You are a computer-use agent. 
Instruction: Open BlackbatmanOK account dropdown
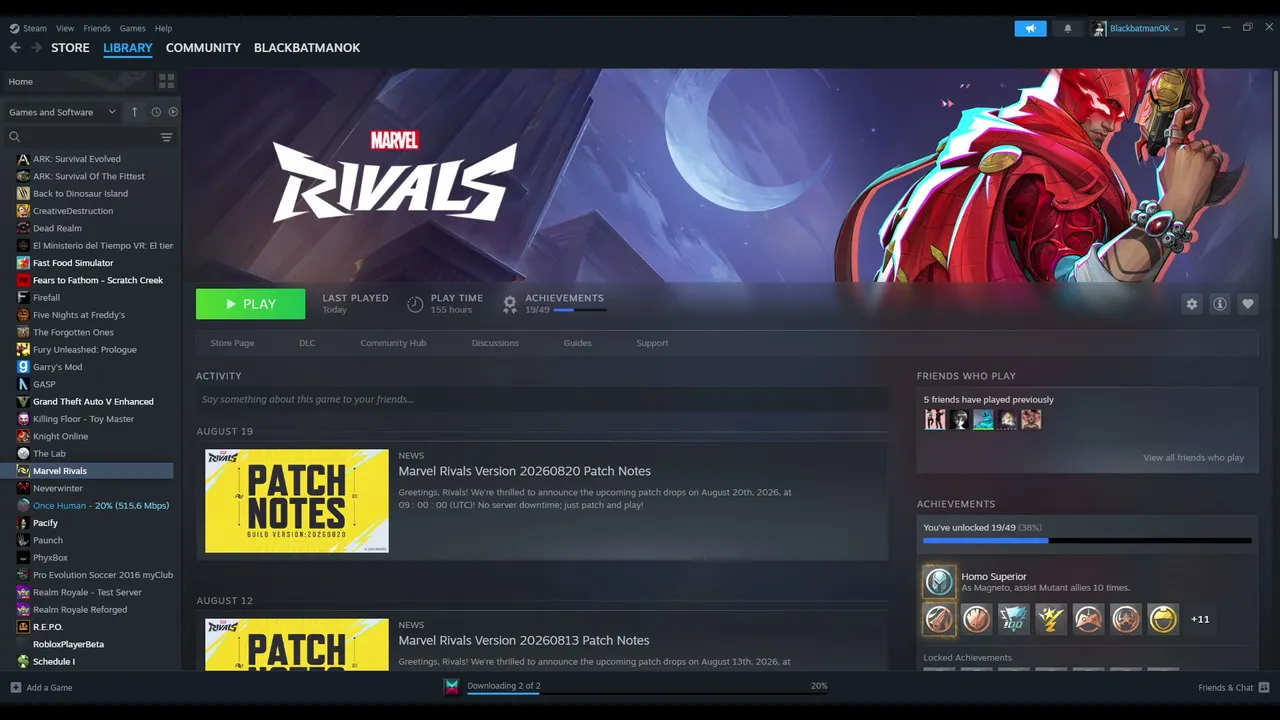(1136, 28)
